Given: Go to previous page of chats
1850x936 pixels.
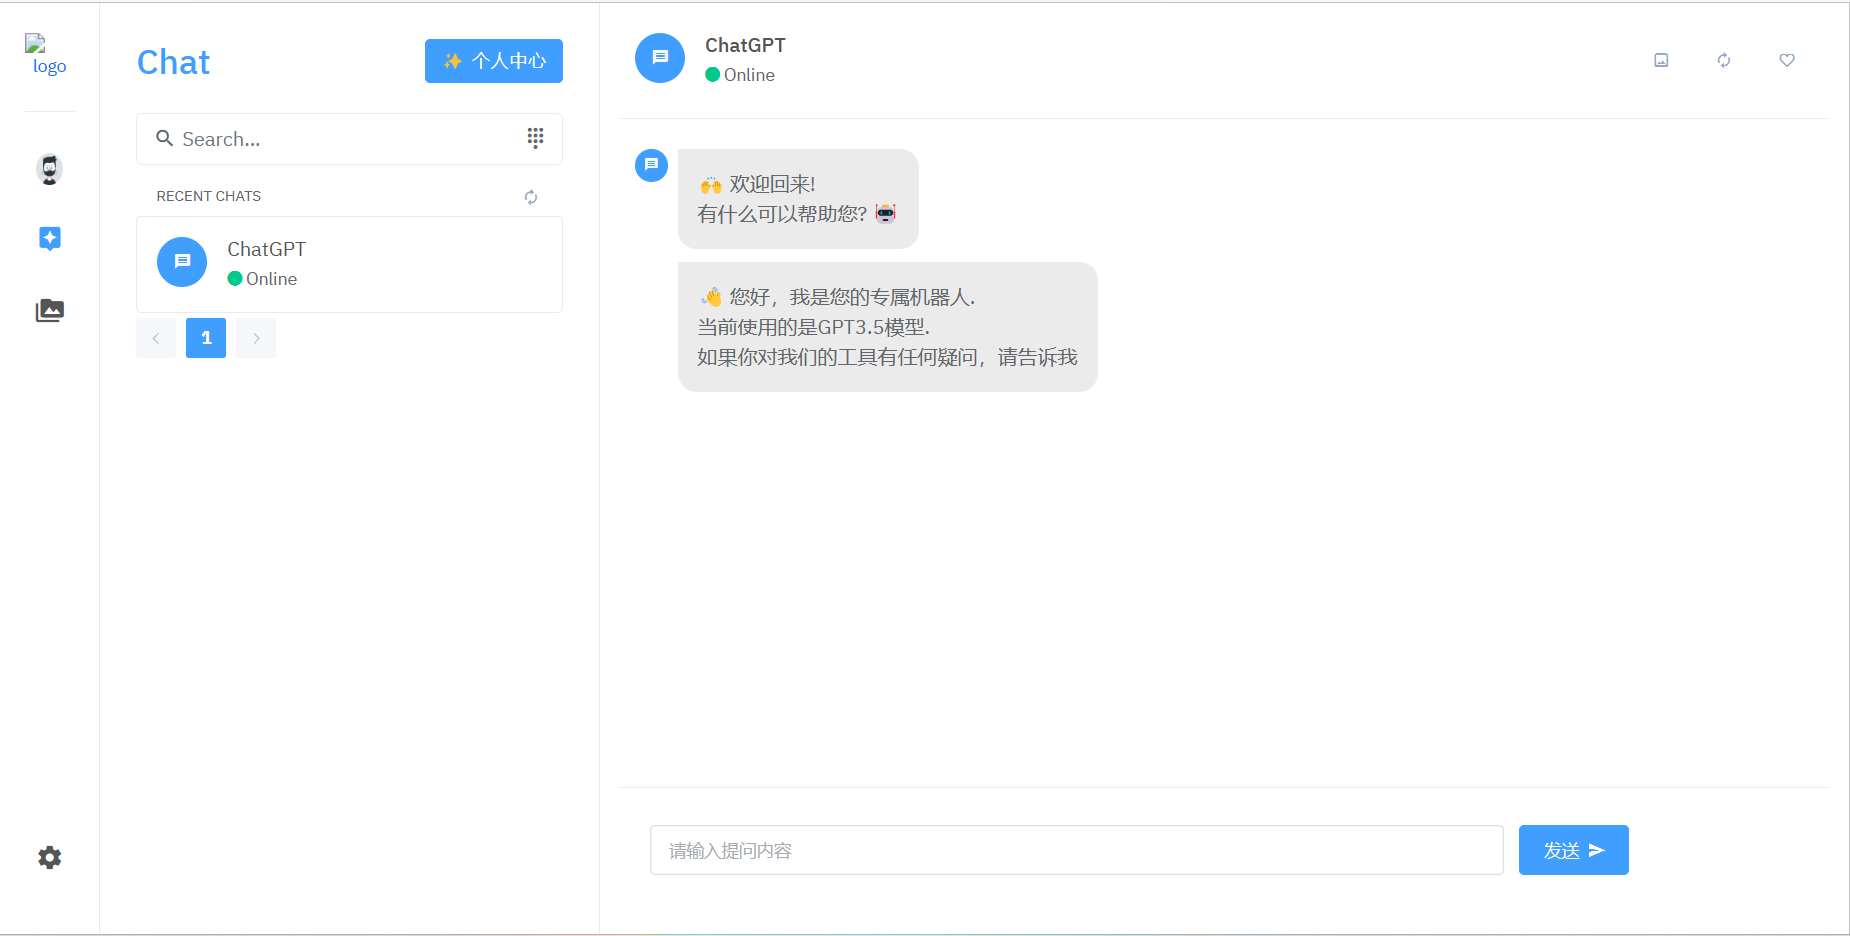Looking at the screenshot, I should tap(156, 338).
